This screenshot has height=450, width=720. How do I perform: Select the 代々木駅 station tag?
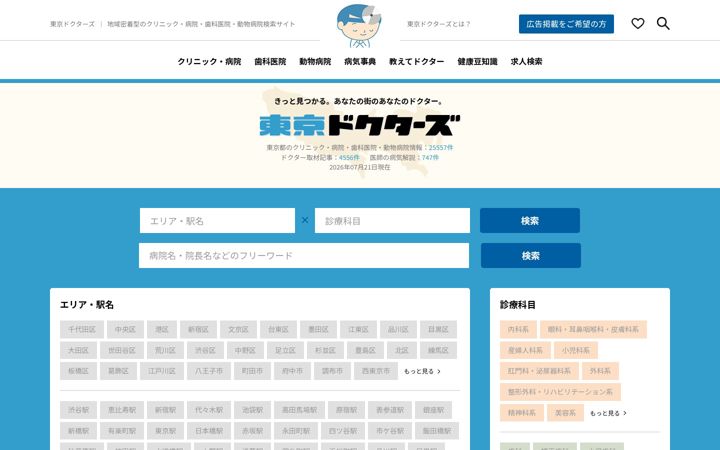[208, 410]
